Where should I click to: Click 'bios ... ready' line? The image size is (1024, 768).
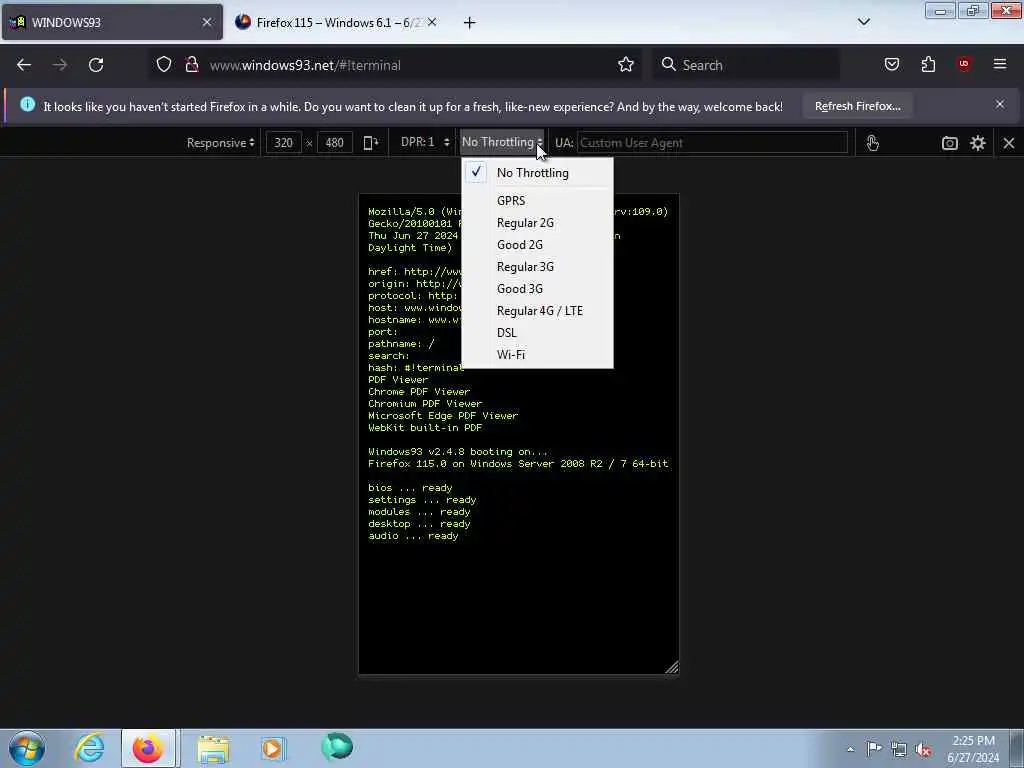click(x=410, y=487)
